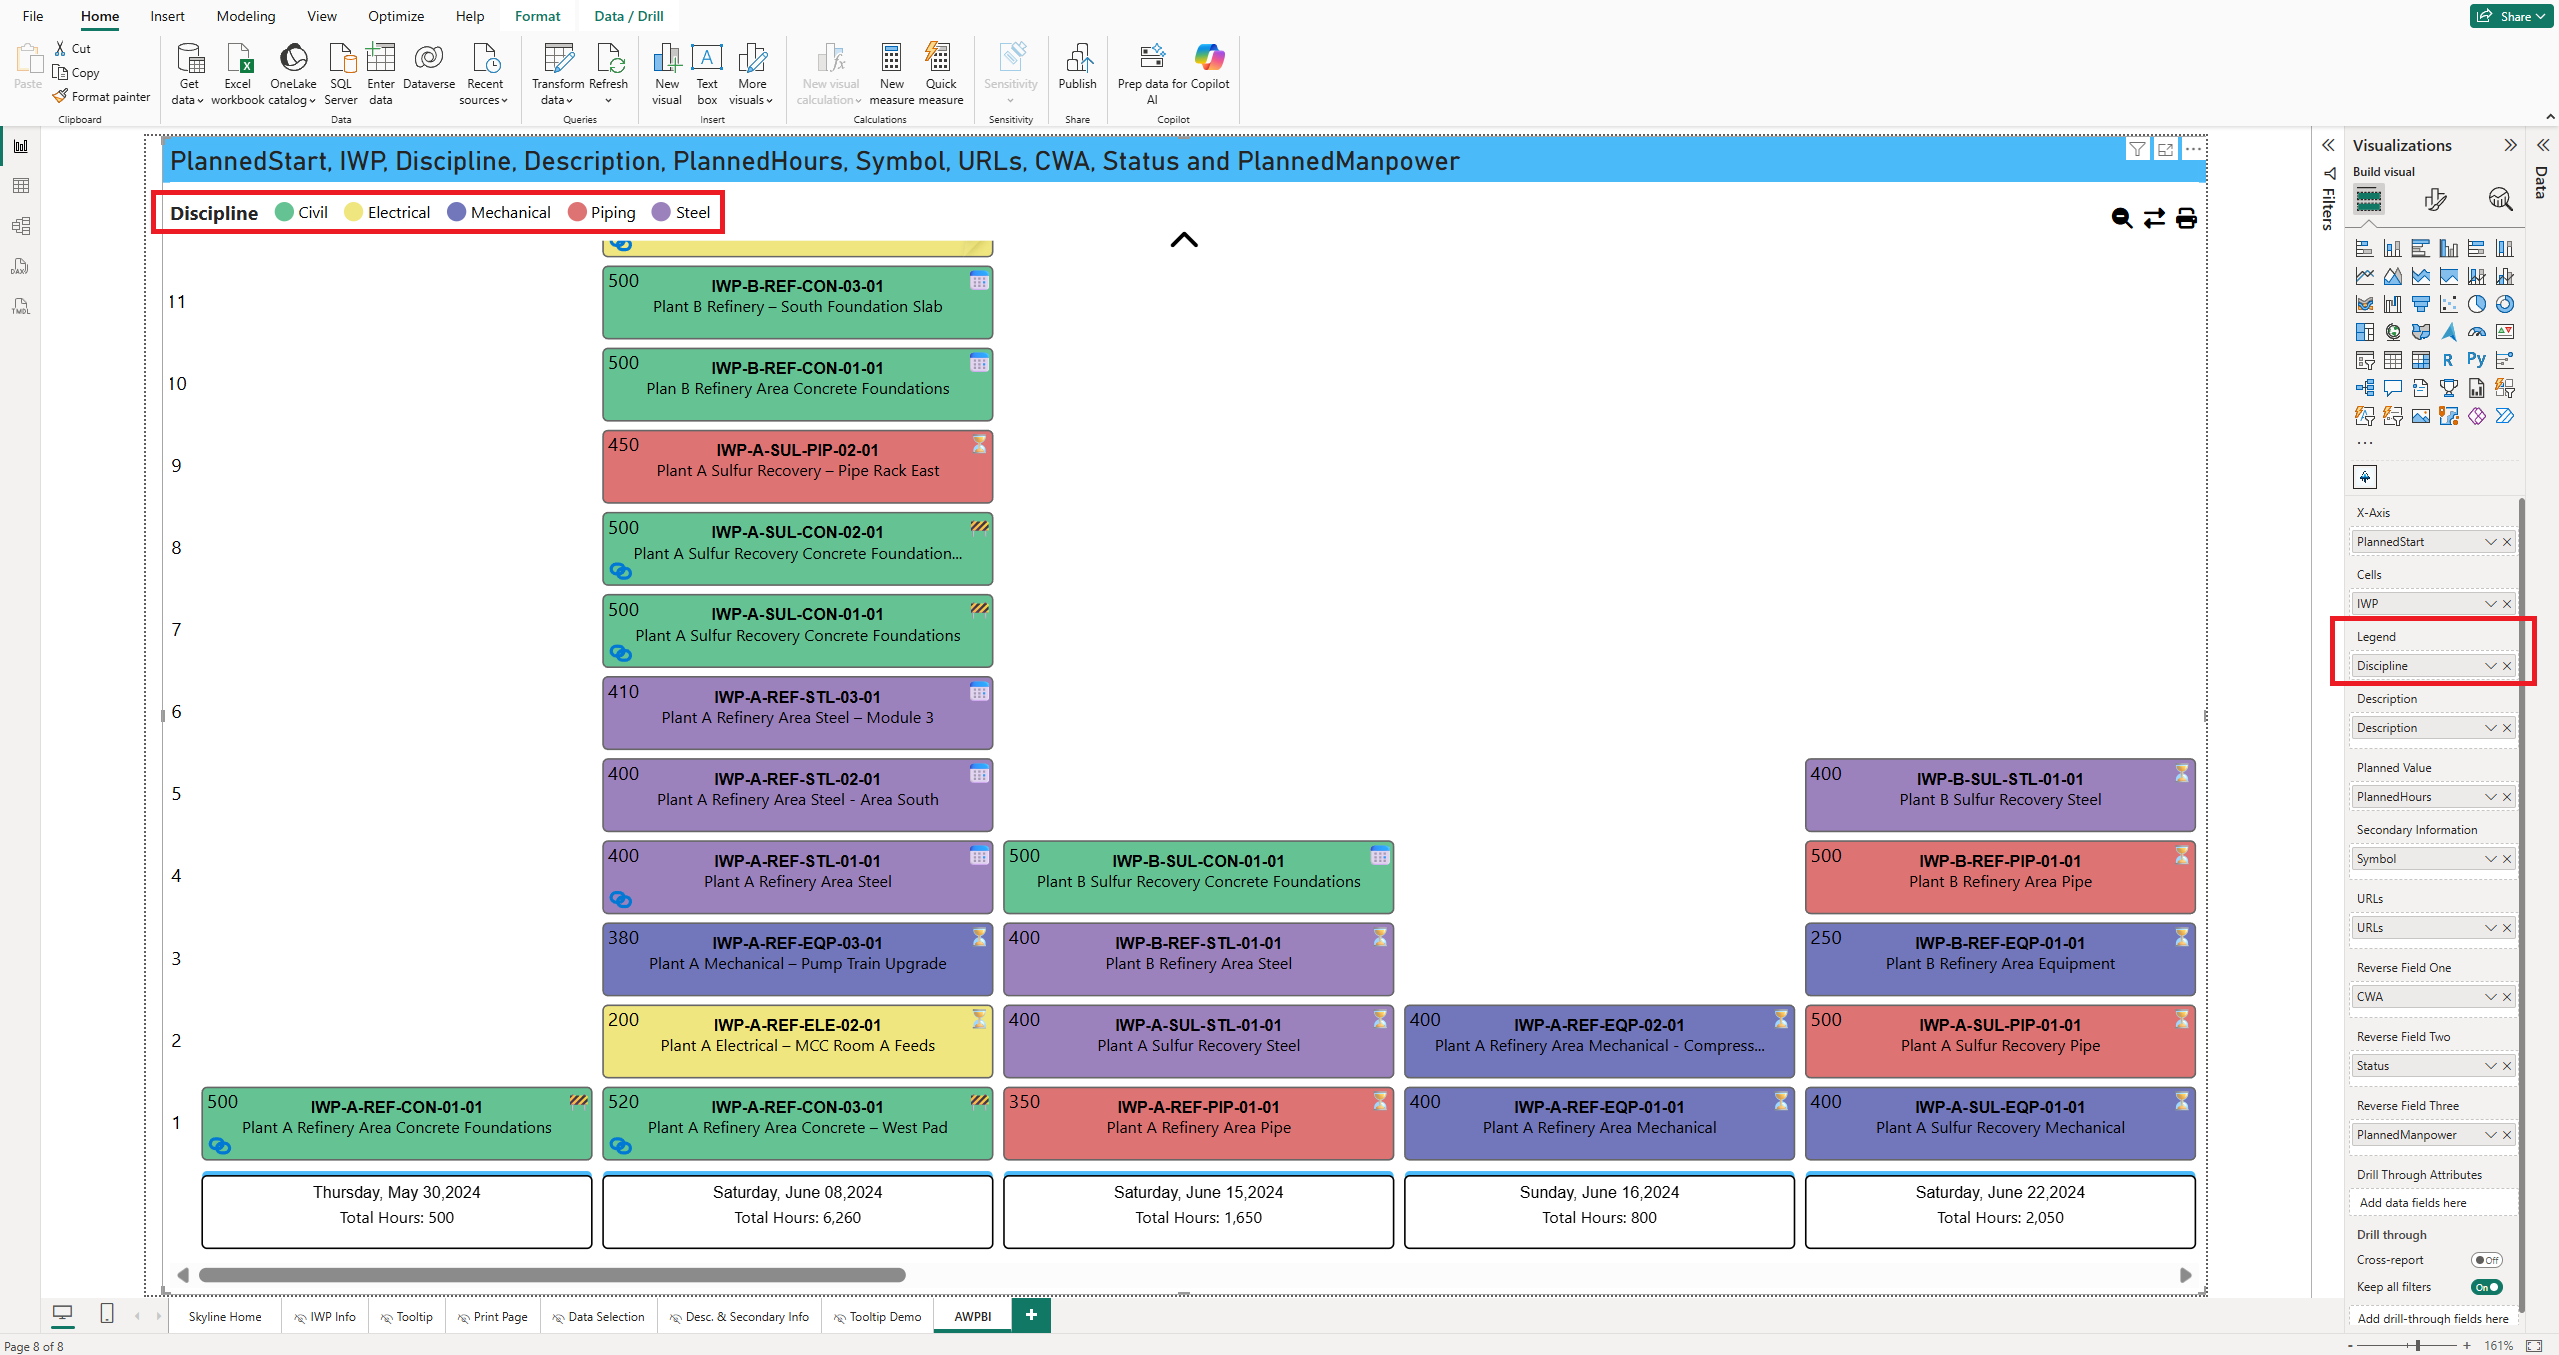The image size is (2559, 1355).
Task: Click Fit to page button
Action: tap(2534, 1346)
